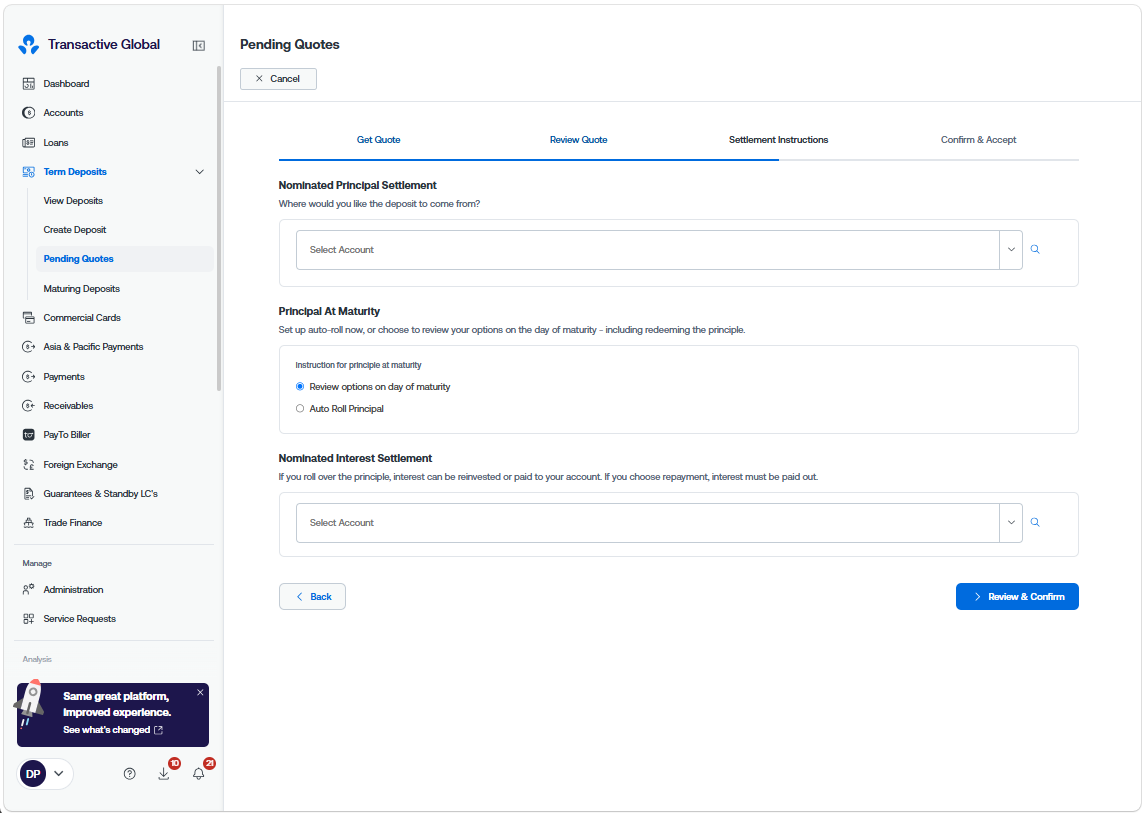Viewport: 1143px width, 813px height.
Task: Click the Trade Finance icon
Action: tap(28, 523)
